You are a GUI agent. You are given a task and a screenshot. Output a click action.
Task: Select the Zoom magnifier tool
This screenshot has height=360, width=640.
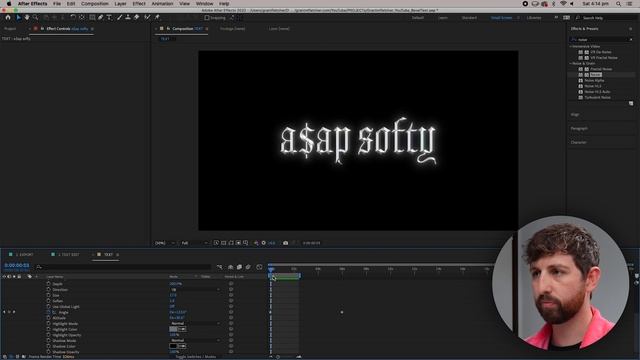pyautogui.click(x=36, y=18)
